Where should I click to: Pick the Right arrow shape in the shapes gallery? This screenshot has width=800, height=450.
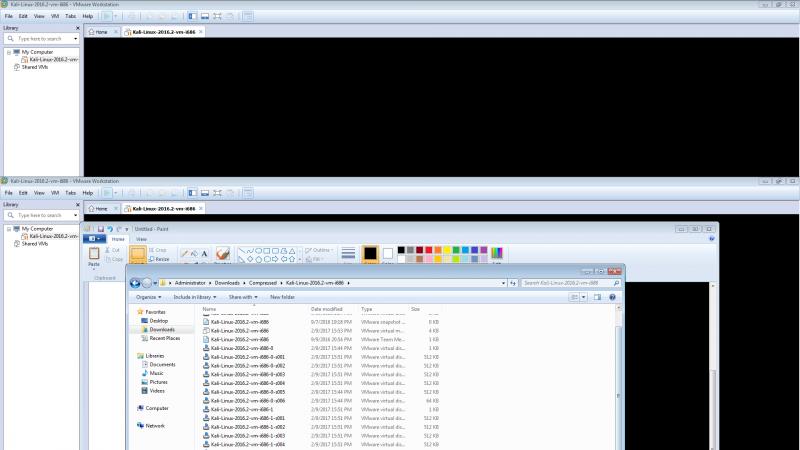click(275, 259)
